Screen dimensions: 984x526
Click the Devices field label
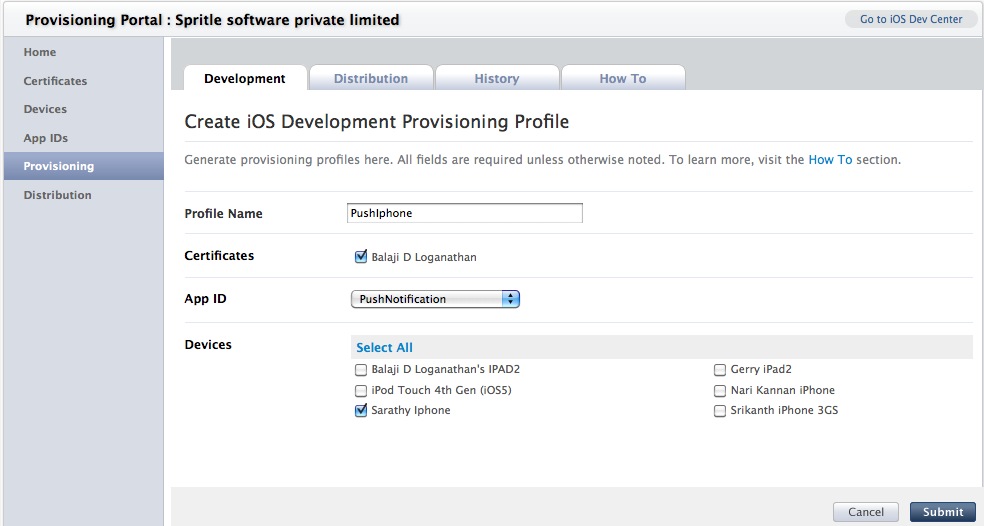tap(208, 345)
